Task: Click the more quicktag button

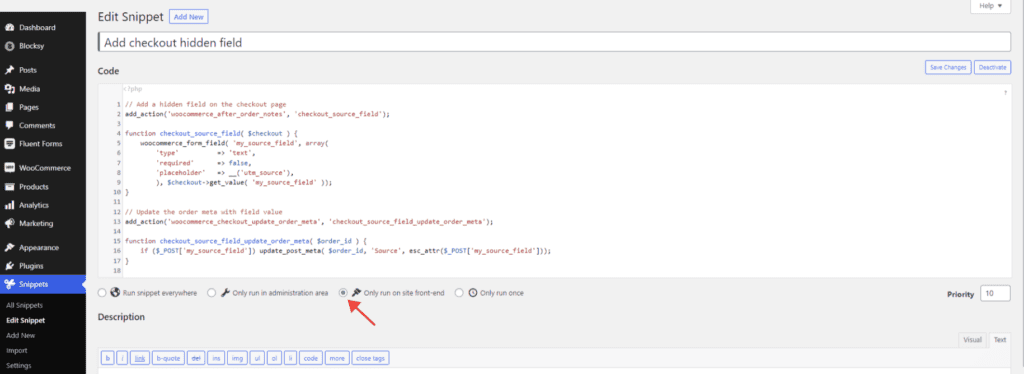Action: tap(337, 358)
